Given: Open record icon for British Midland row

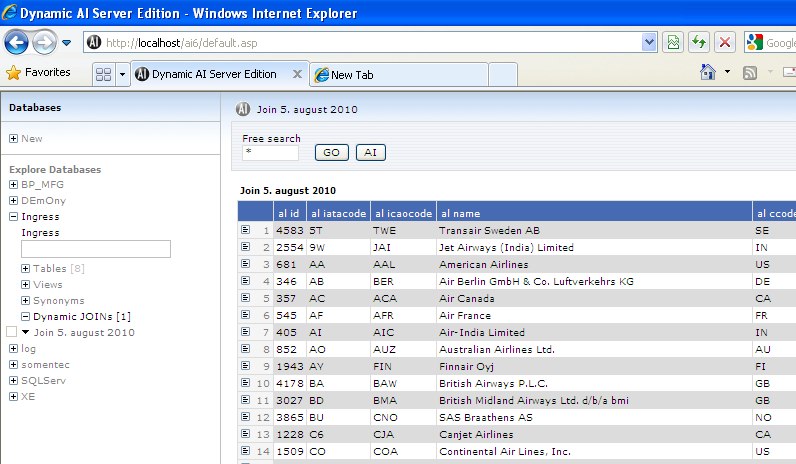Looking at the screenshot, I should (246, 400).
